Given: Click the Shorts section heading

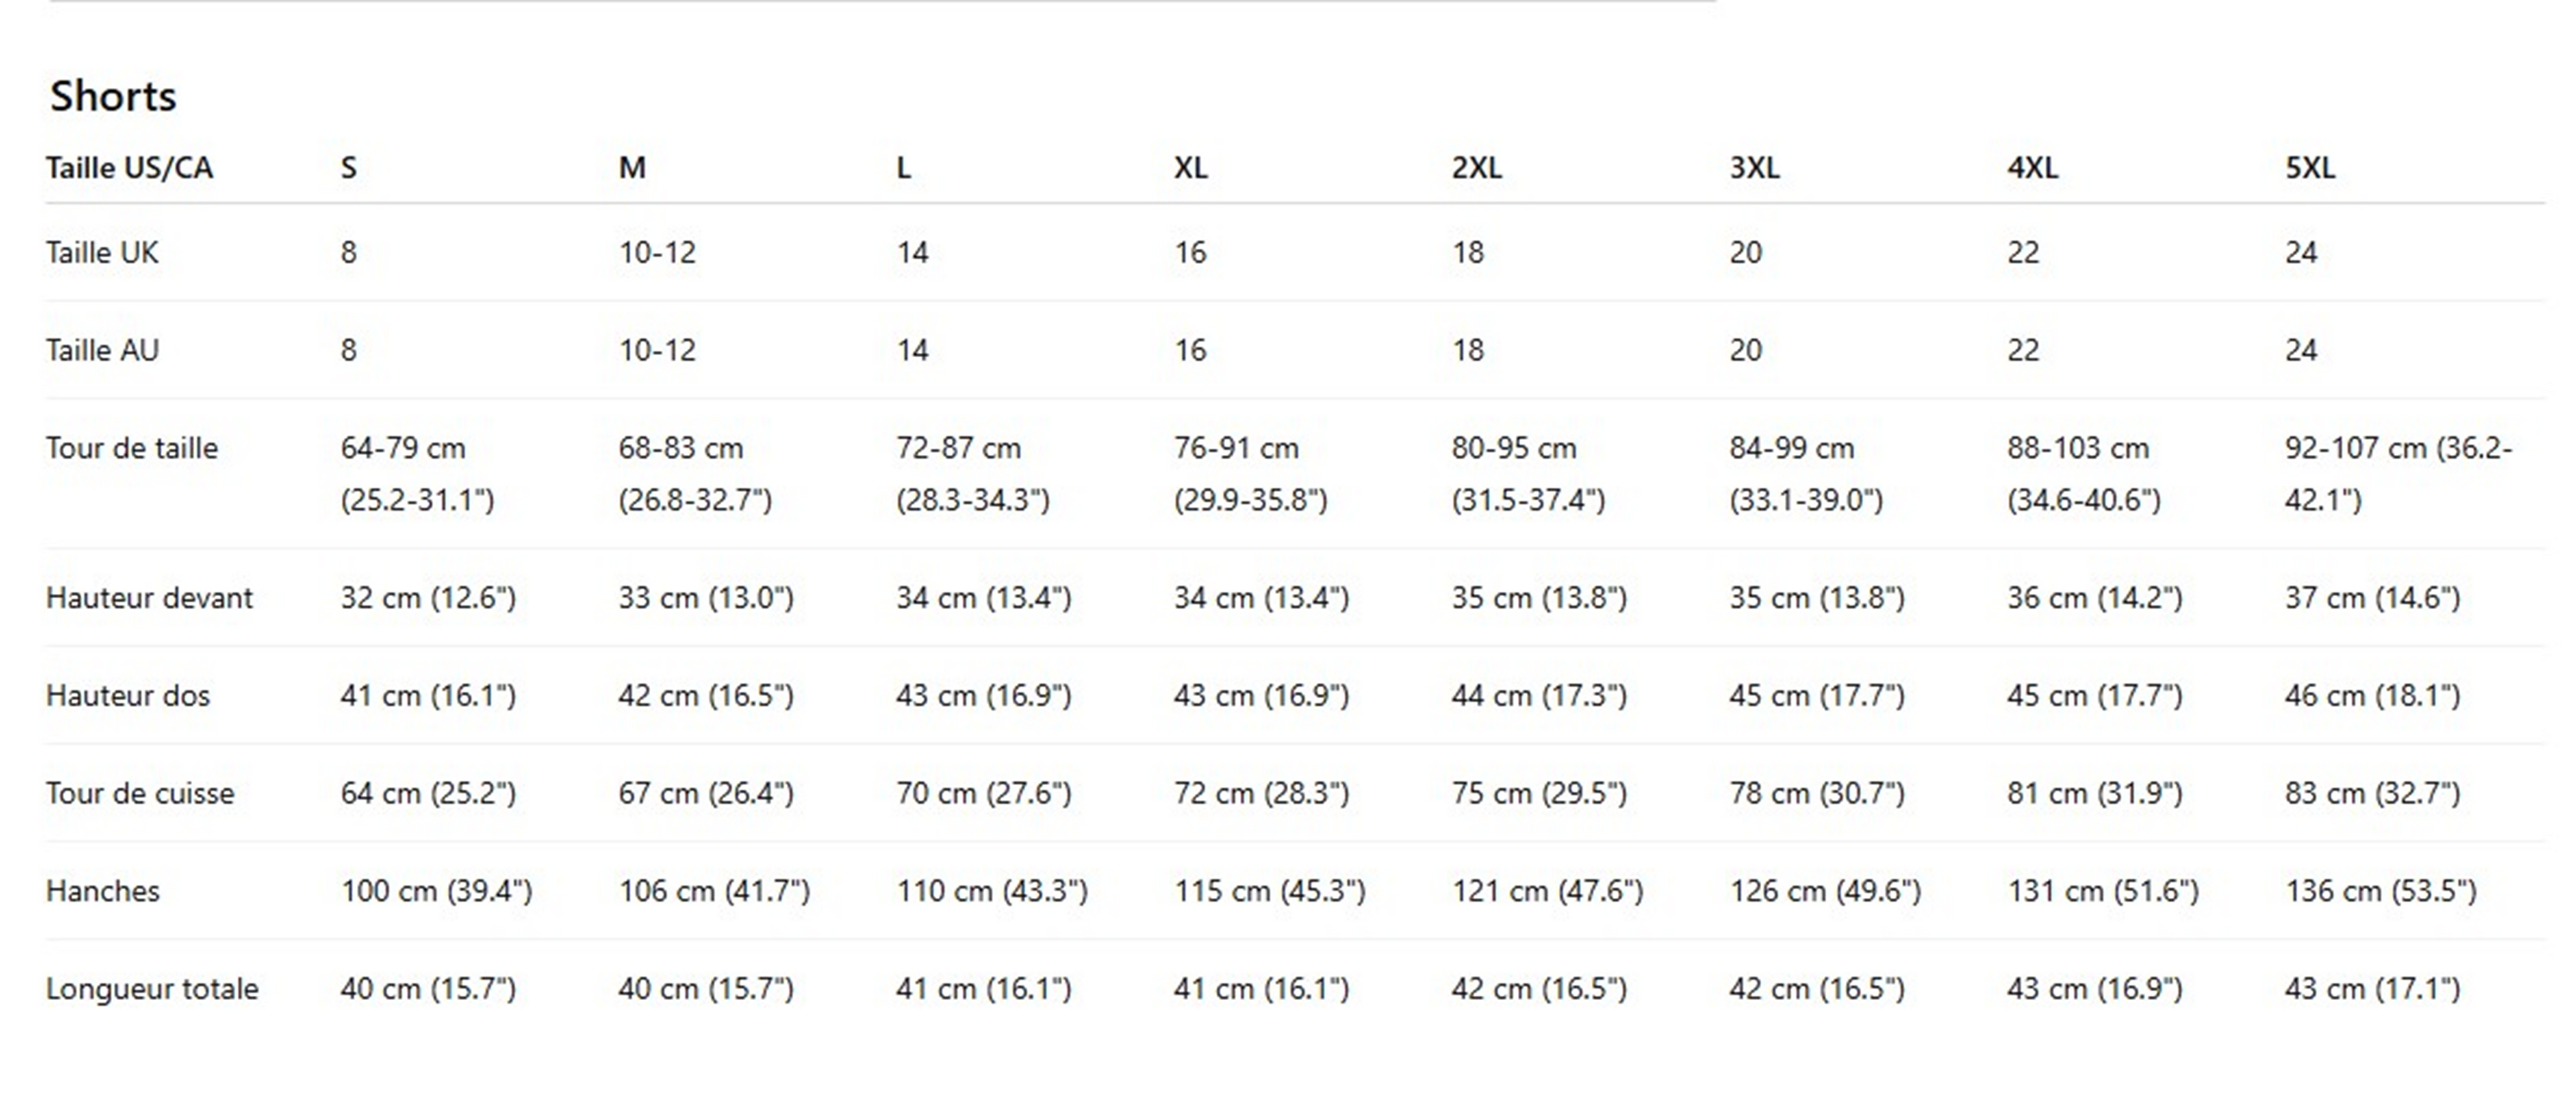Looking at the screenshot, I should pos(113,97).
